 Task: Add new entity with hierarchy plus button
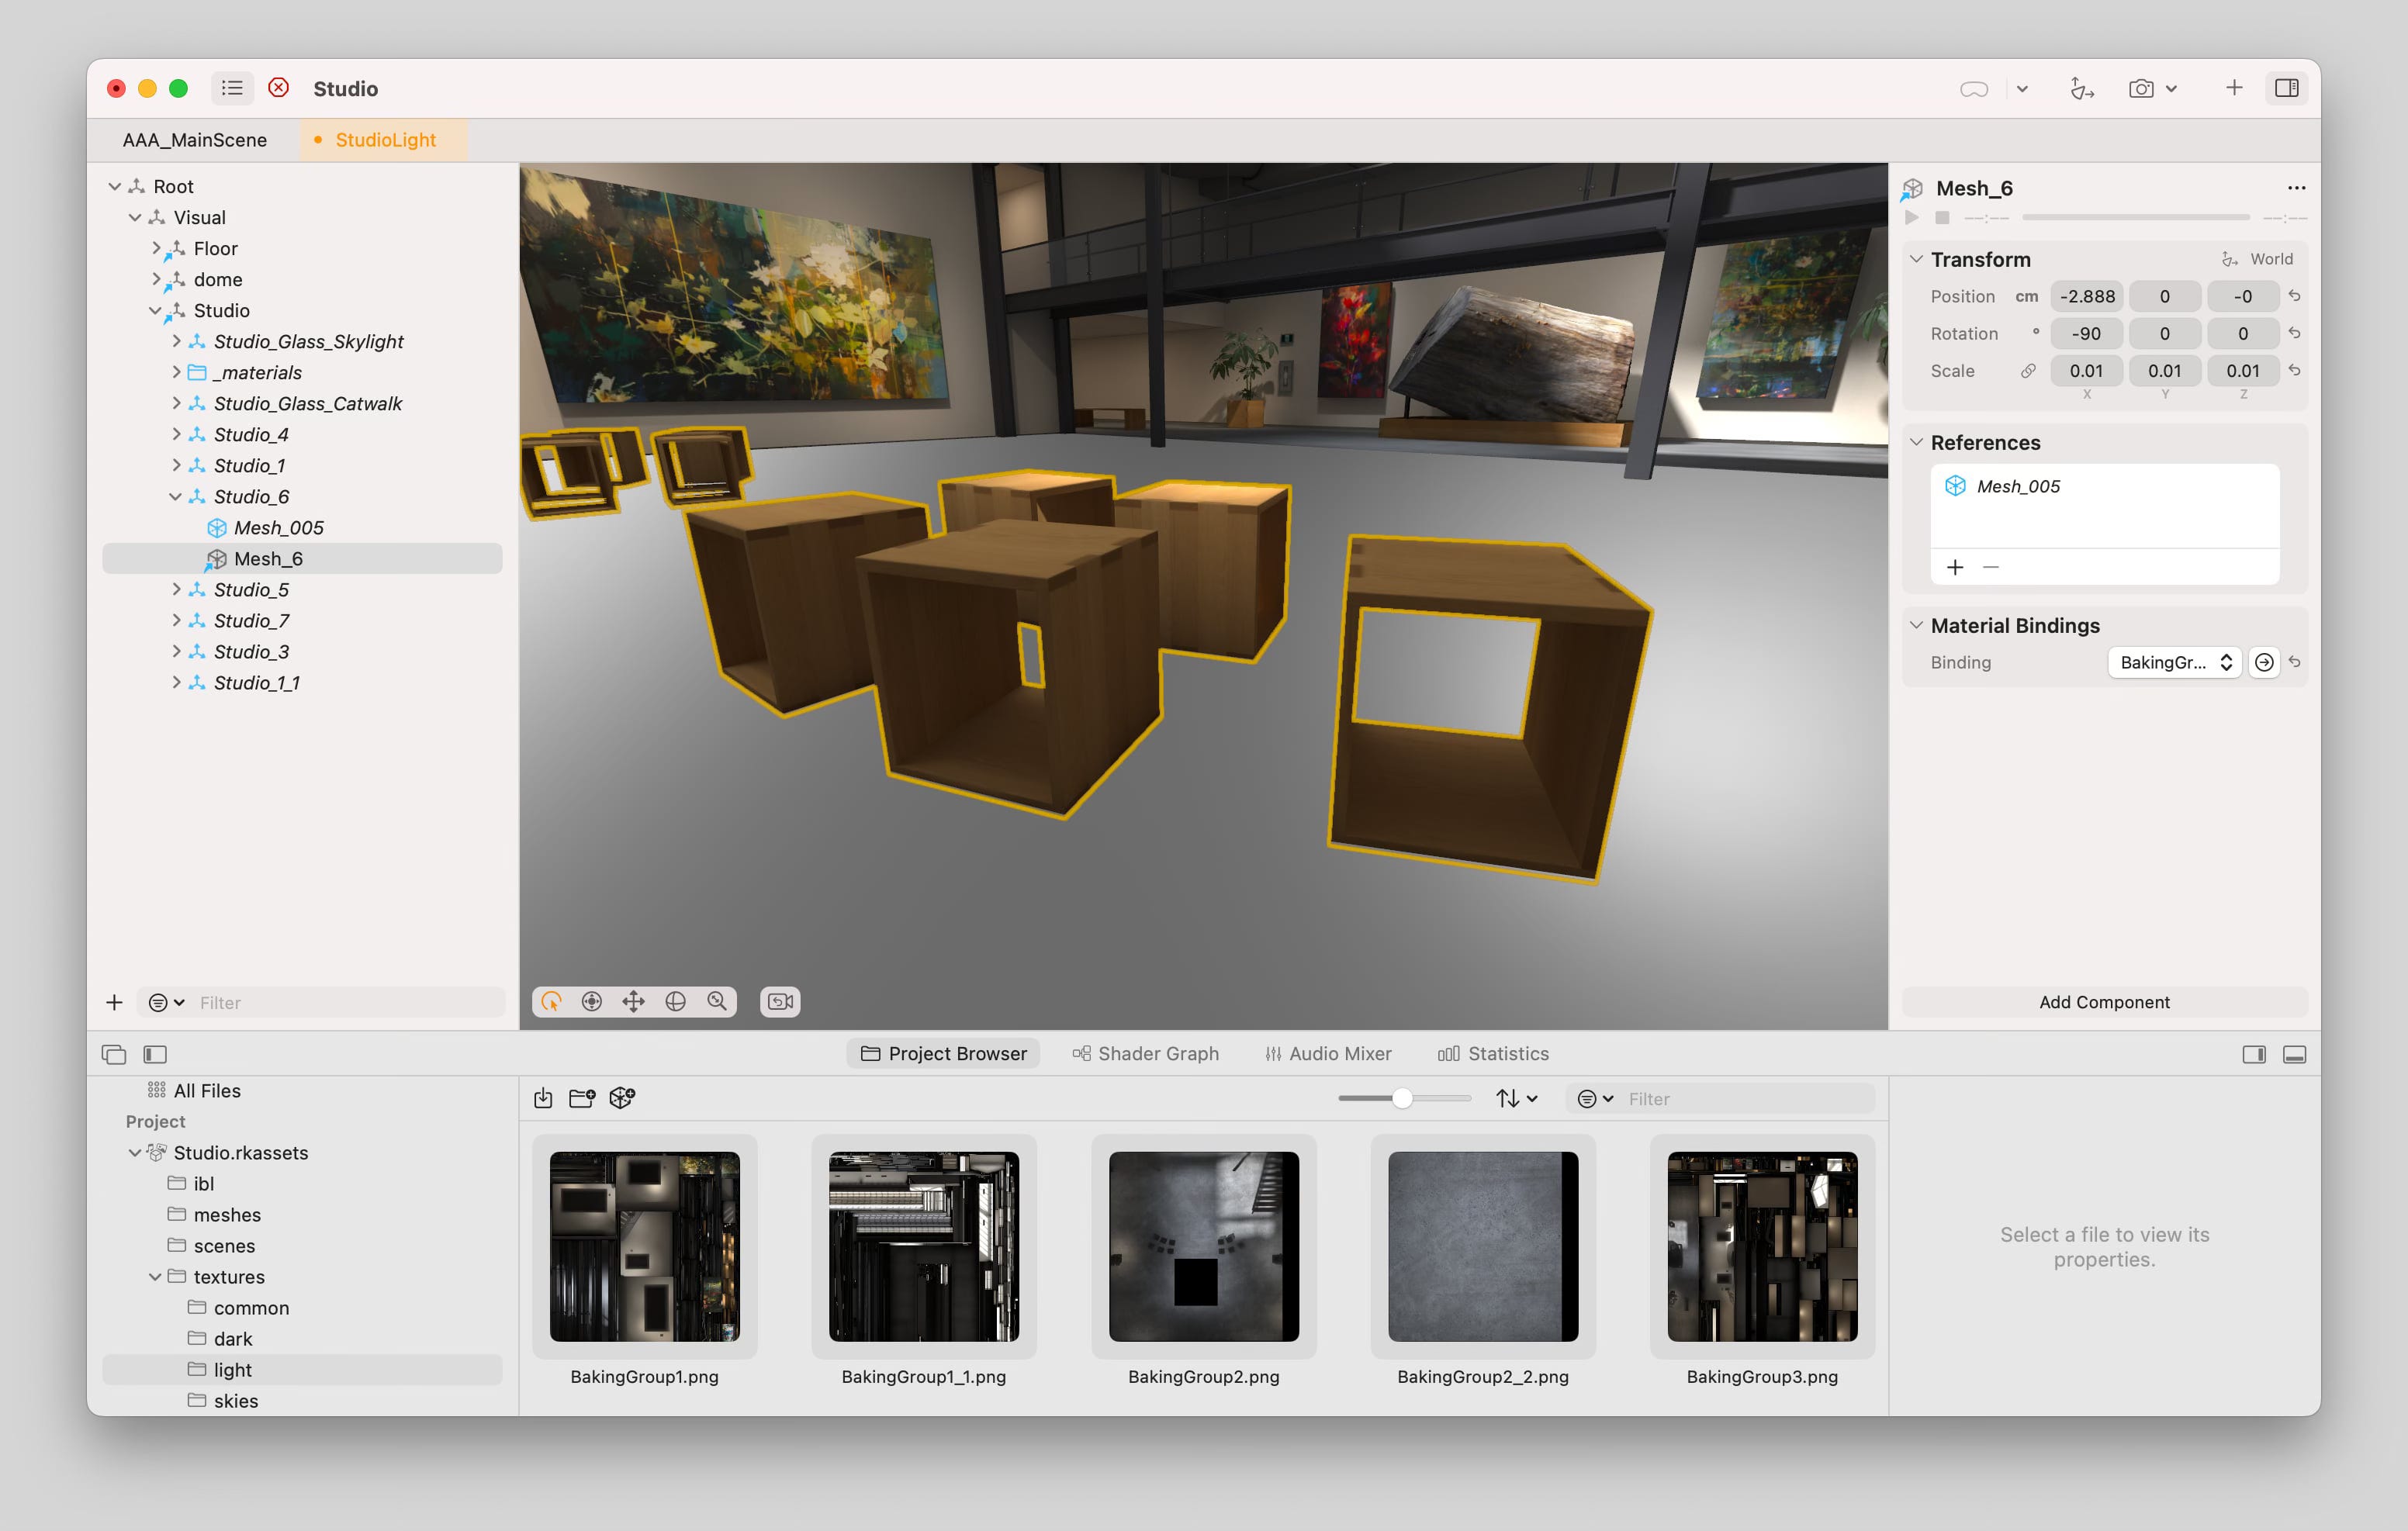click(114, 1002)
